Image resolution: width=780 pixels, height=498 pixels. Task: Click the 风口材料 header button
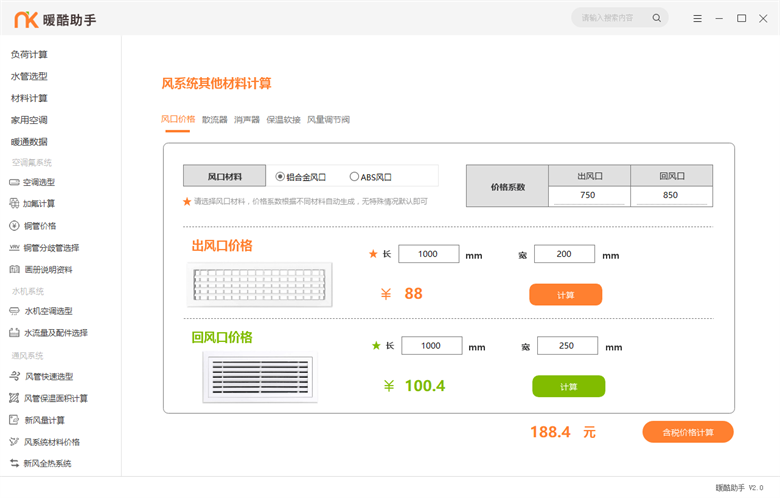point(224,176)
